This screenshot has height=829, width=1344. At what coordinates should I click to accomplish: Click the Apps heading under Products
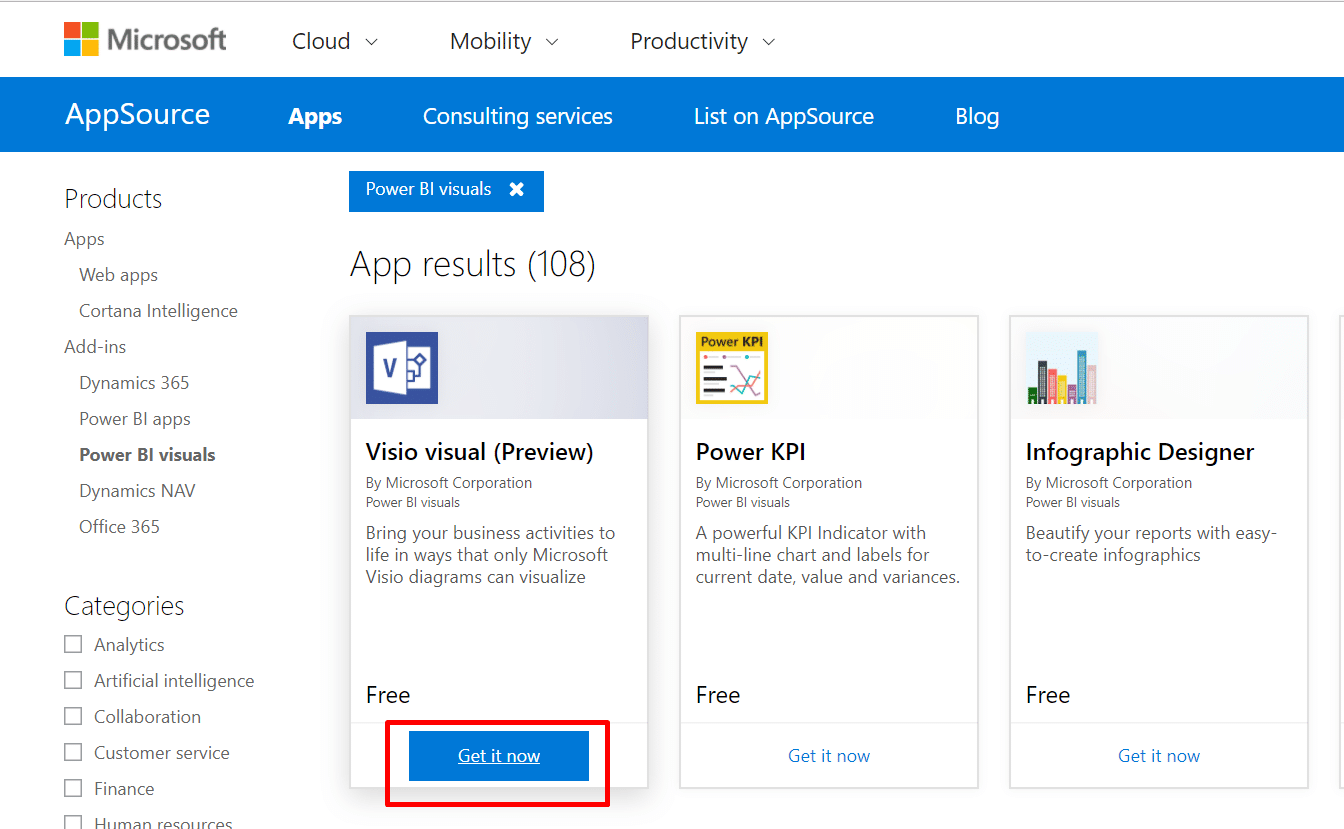(84, 239)
